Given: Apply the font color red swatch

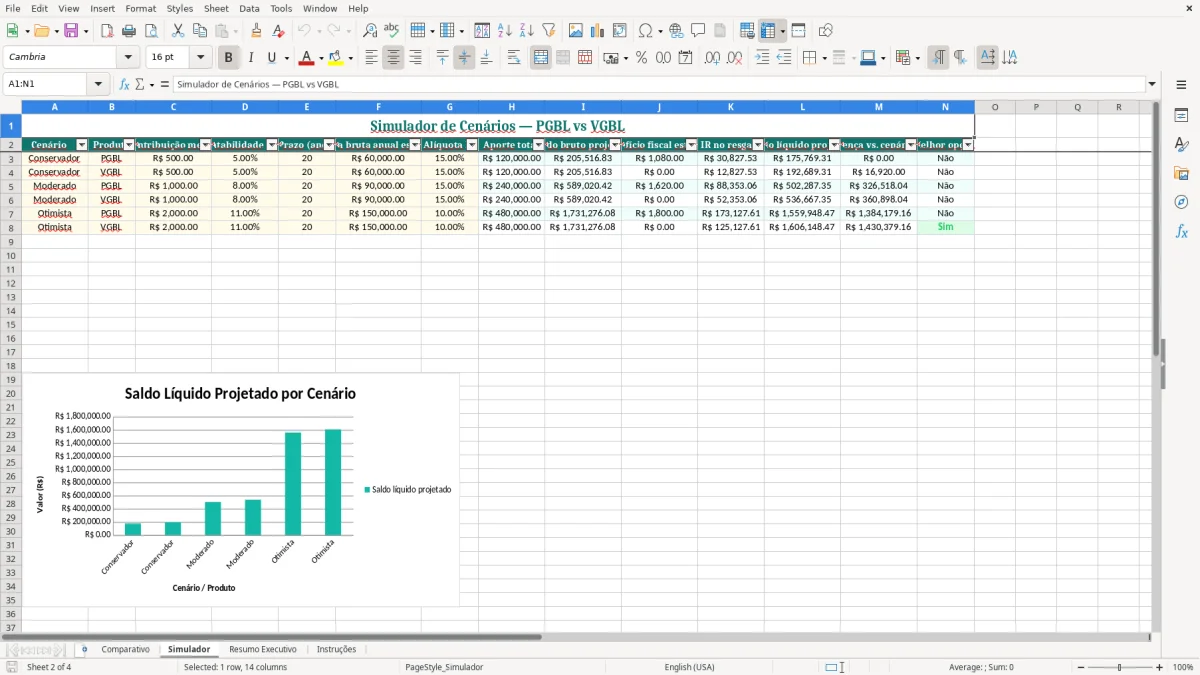Looking at the screenshot, I should [307, 58].
